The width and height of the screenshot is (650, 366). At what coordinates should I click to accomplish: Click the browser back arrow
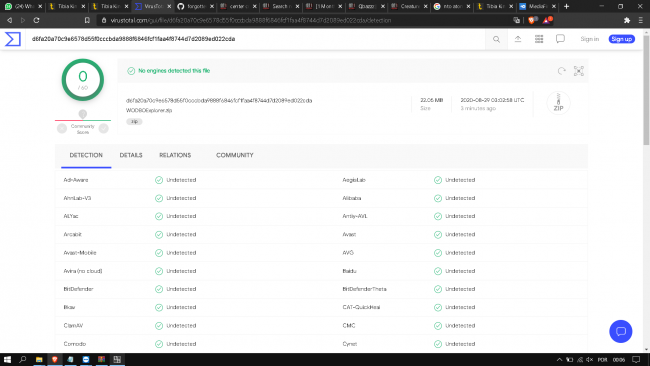click(9, 20)
